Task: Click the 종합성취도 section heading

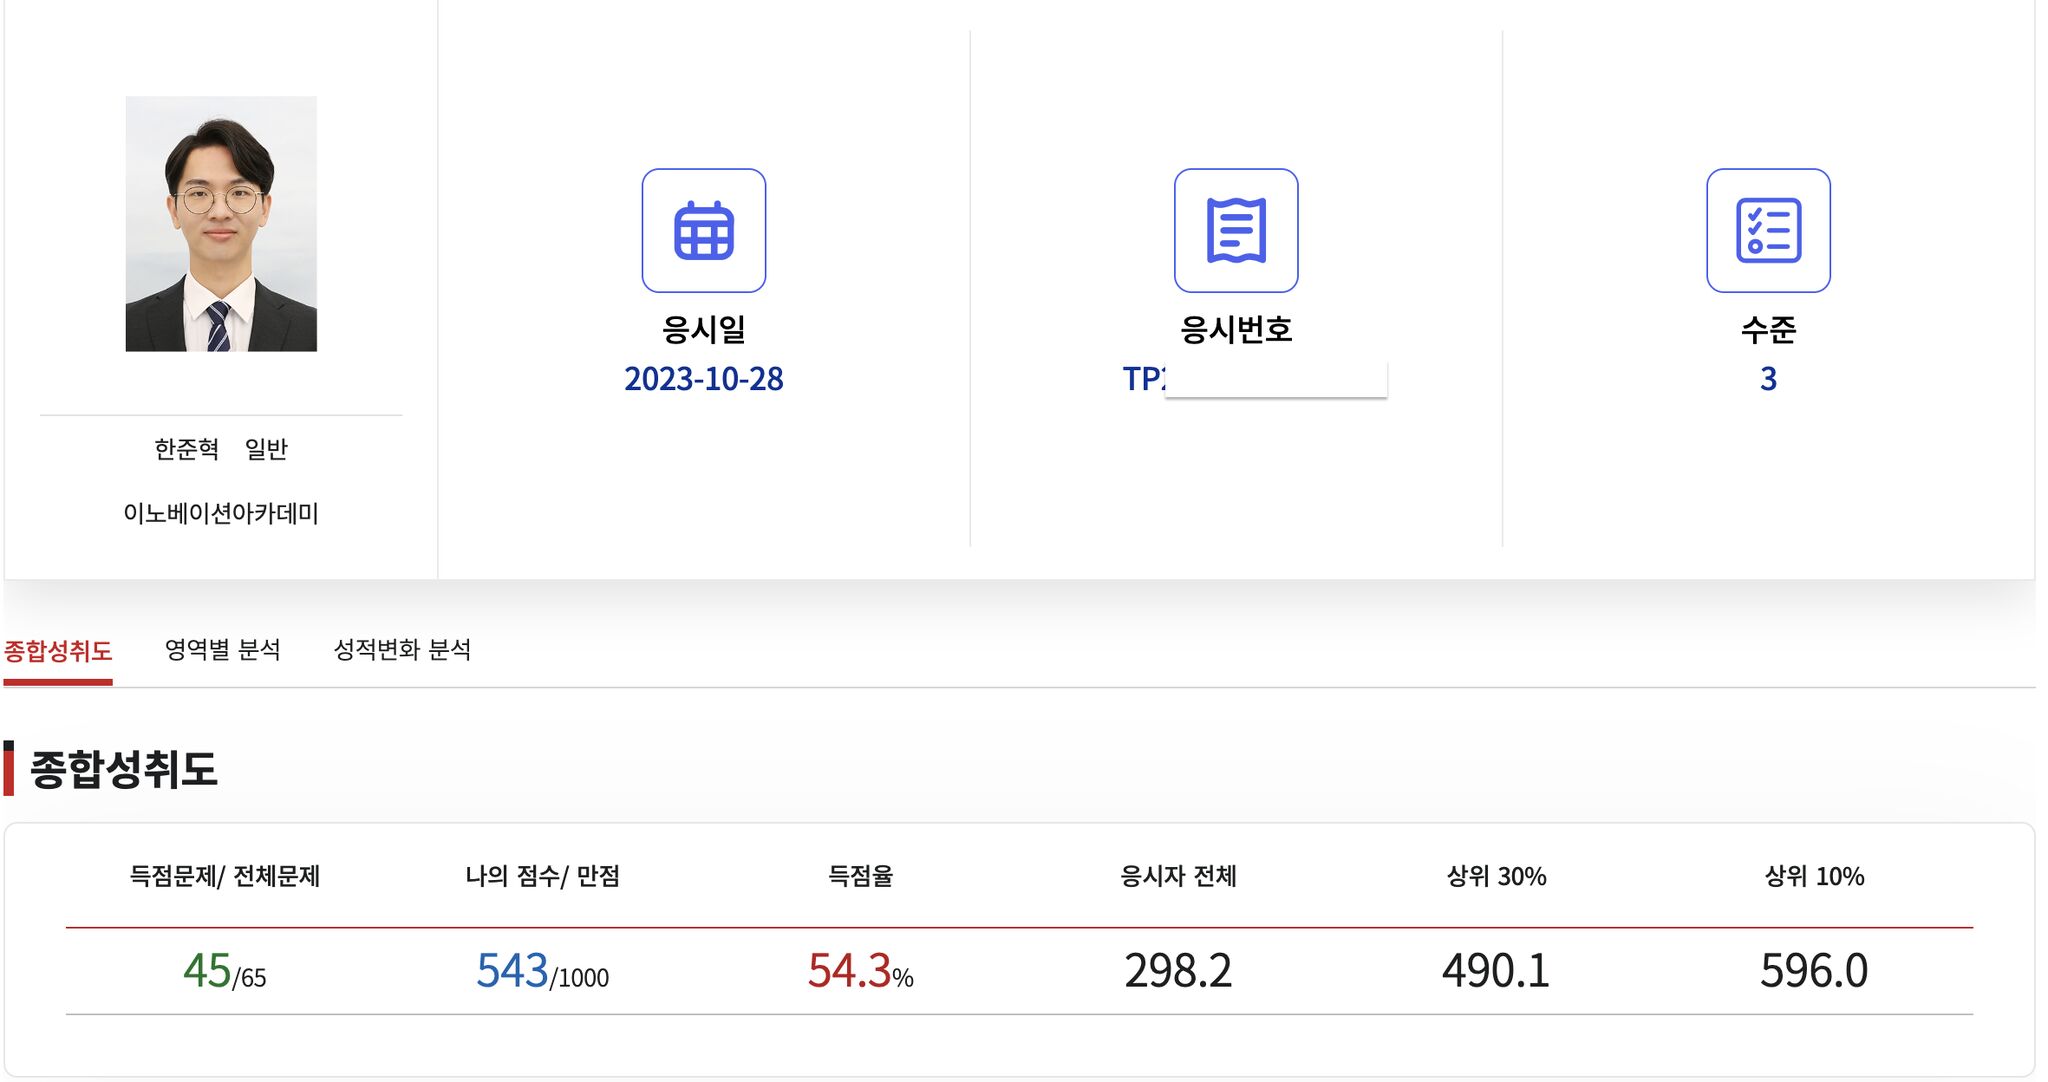Action: (x=124, y=769)
